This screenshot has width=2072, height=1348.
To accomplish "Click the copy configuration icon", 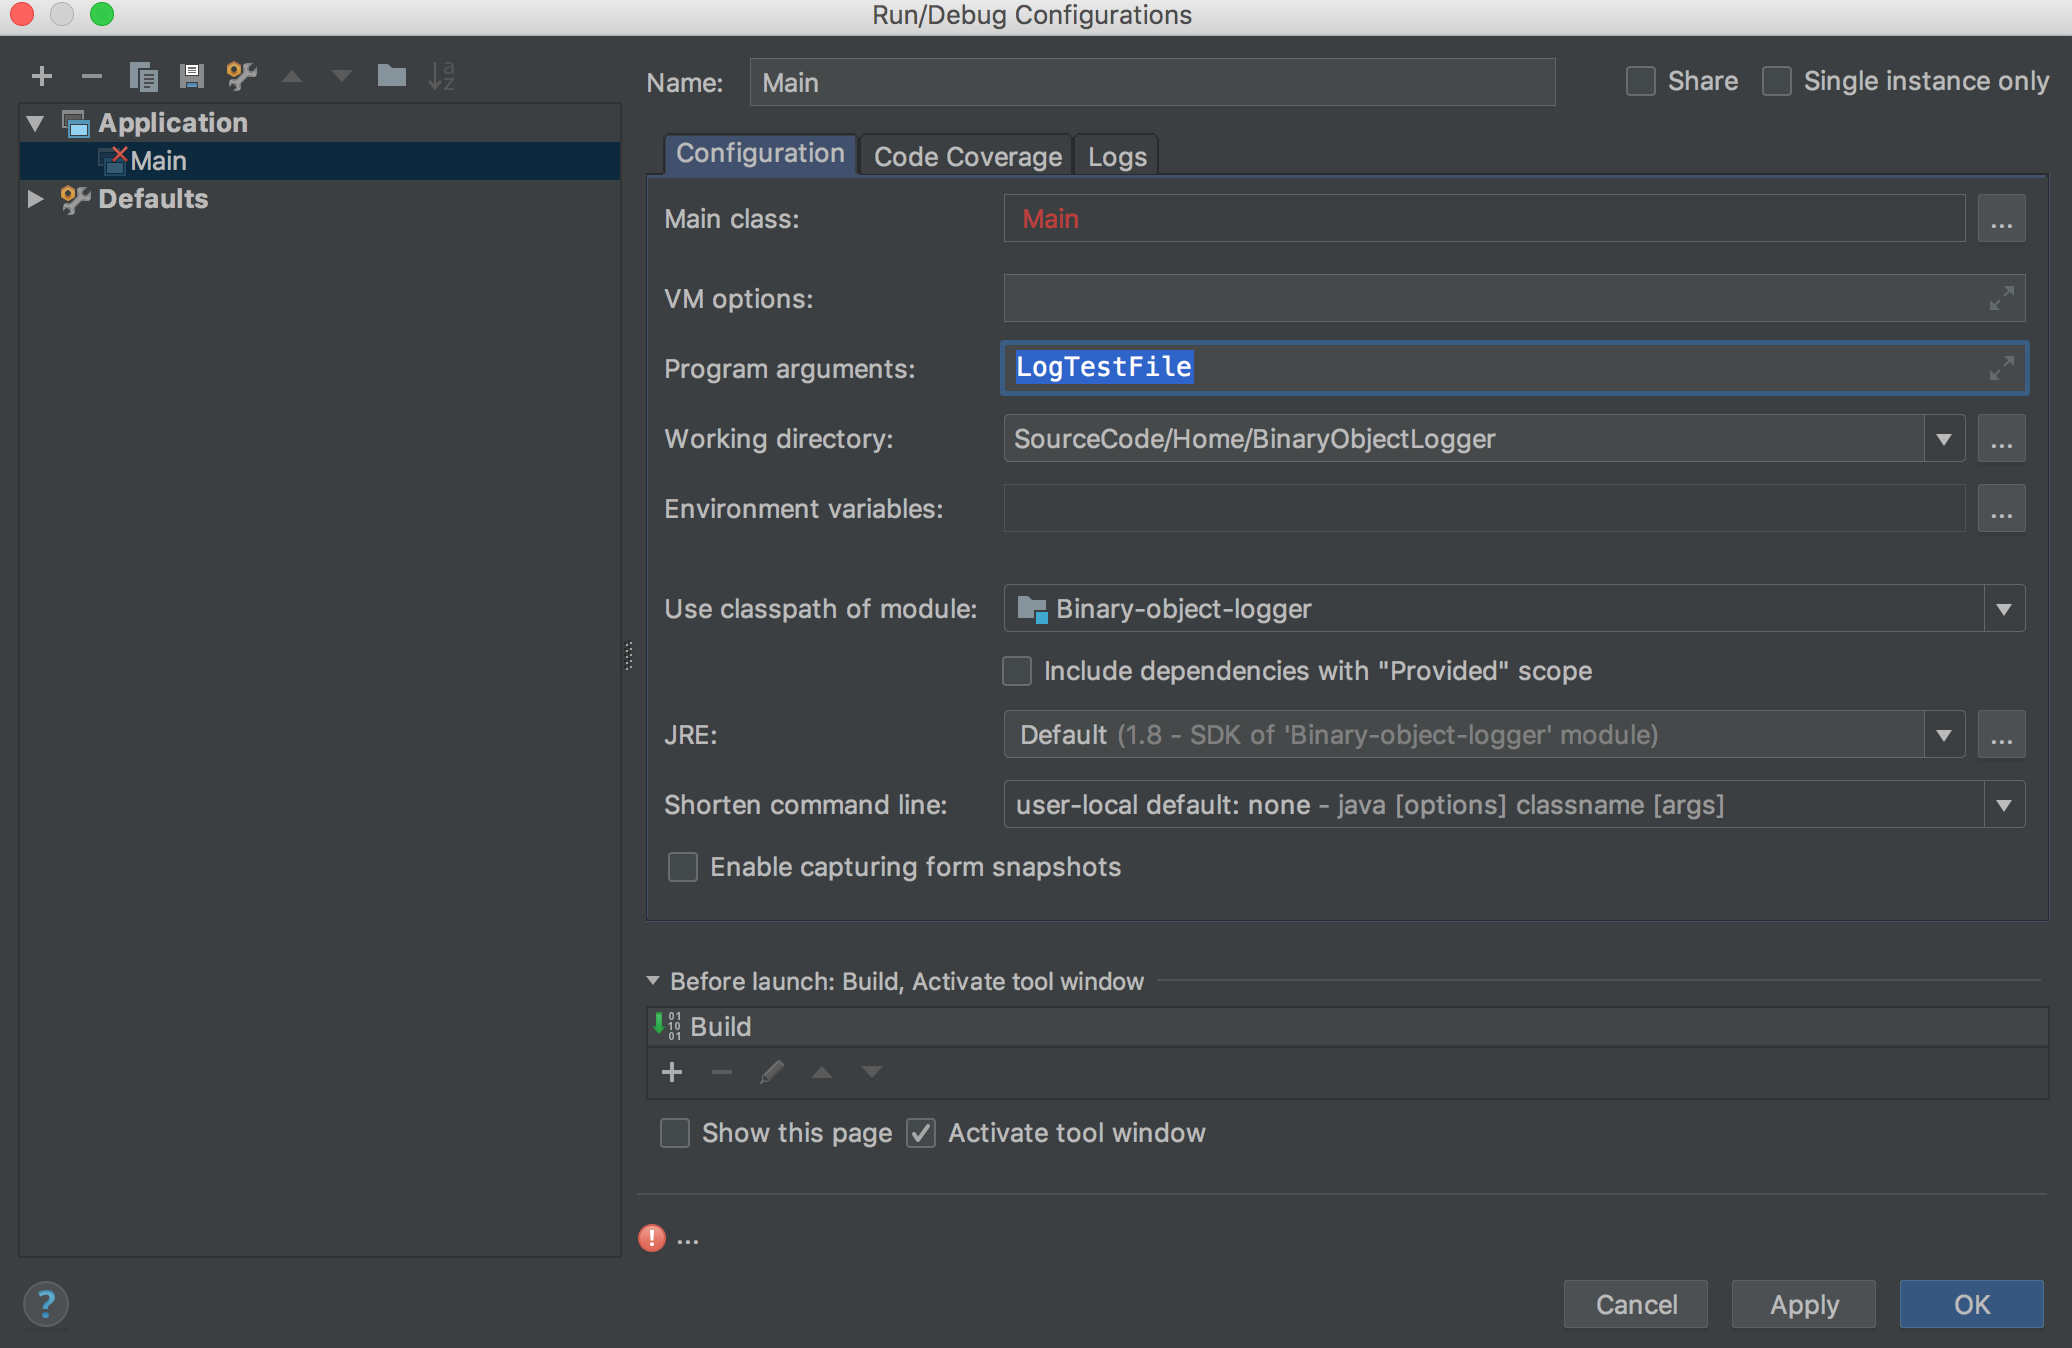I will click(x=143, y=76).
